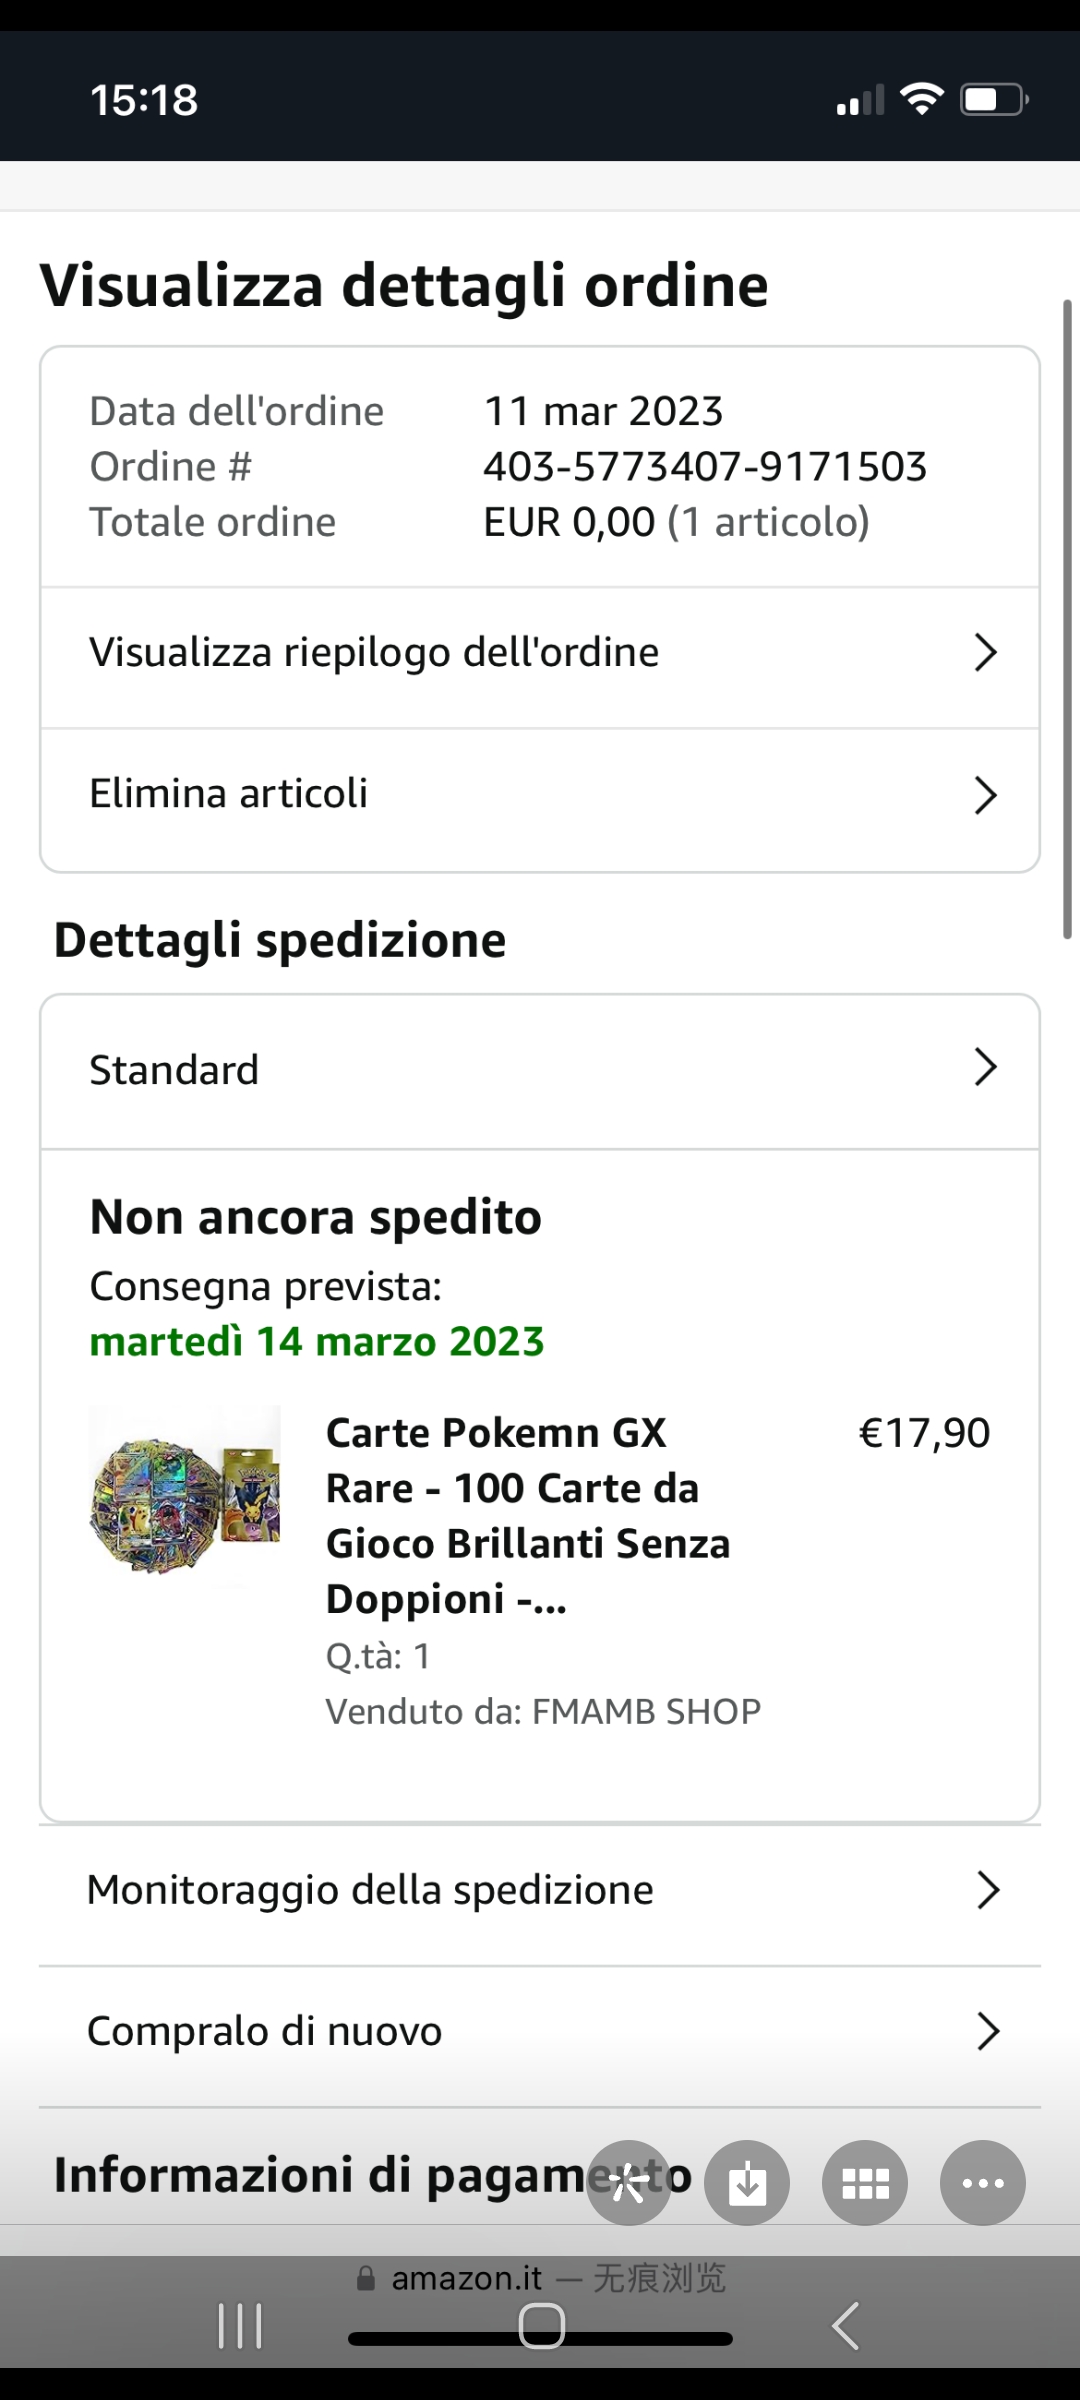Expand Standard shipping details chevron

[985, 1068]
